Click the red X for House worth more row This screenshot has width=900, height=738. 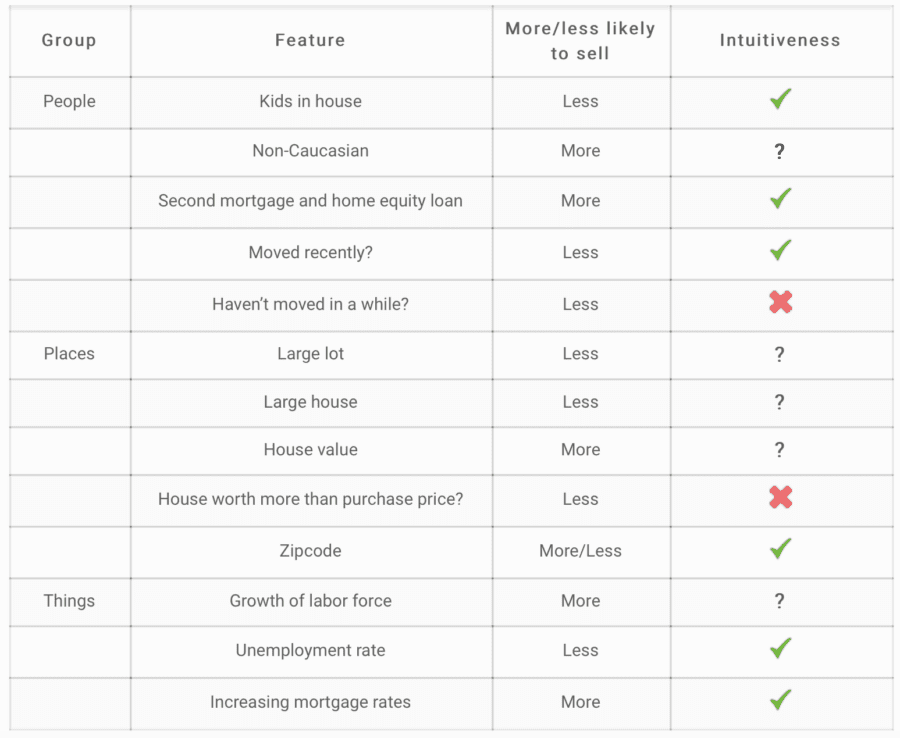tap(781, 497)
